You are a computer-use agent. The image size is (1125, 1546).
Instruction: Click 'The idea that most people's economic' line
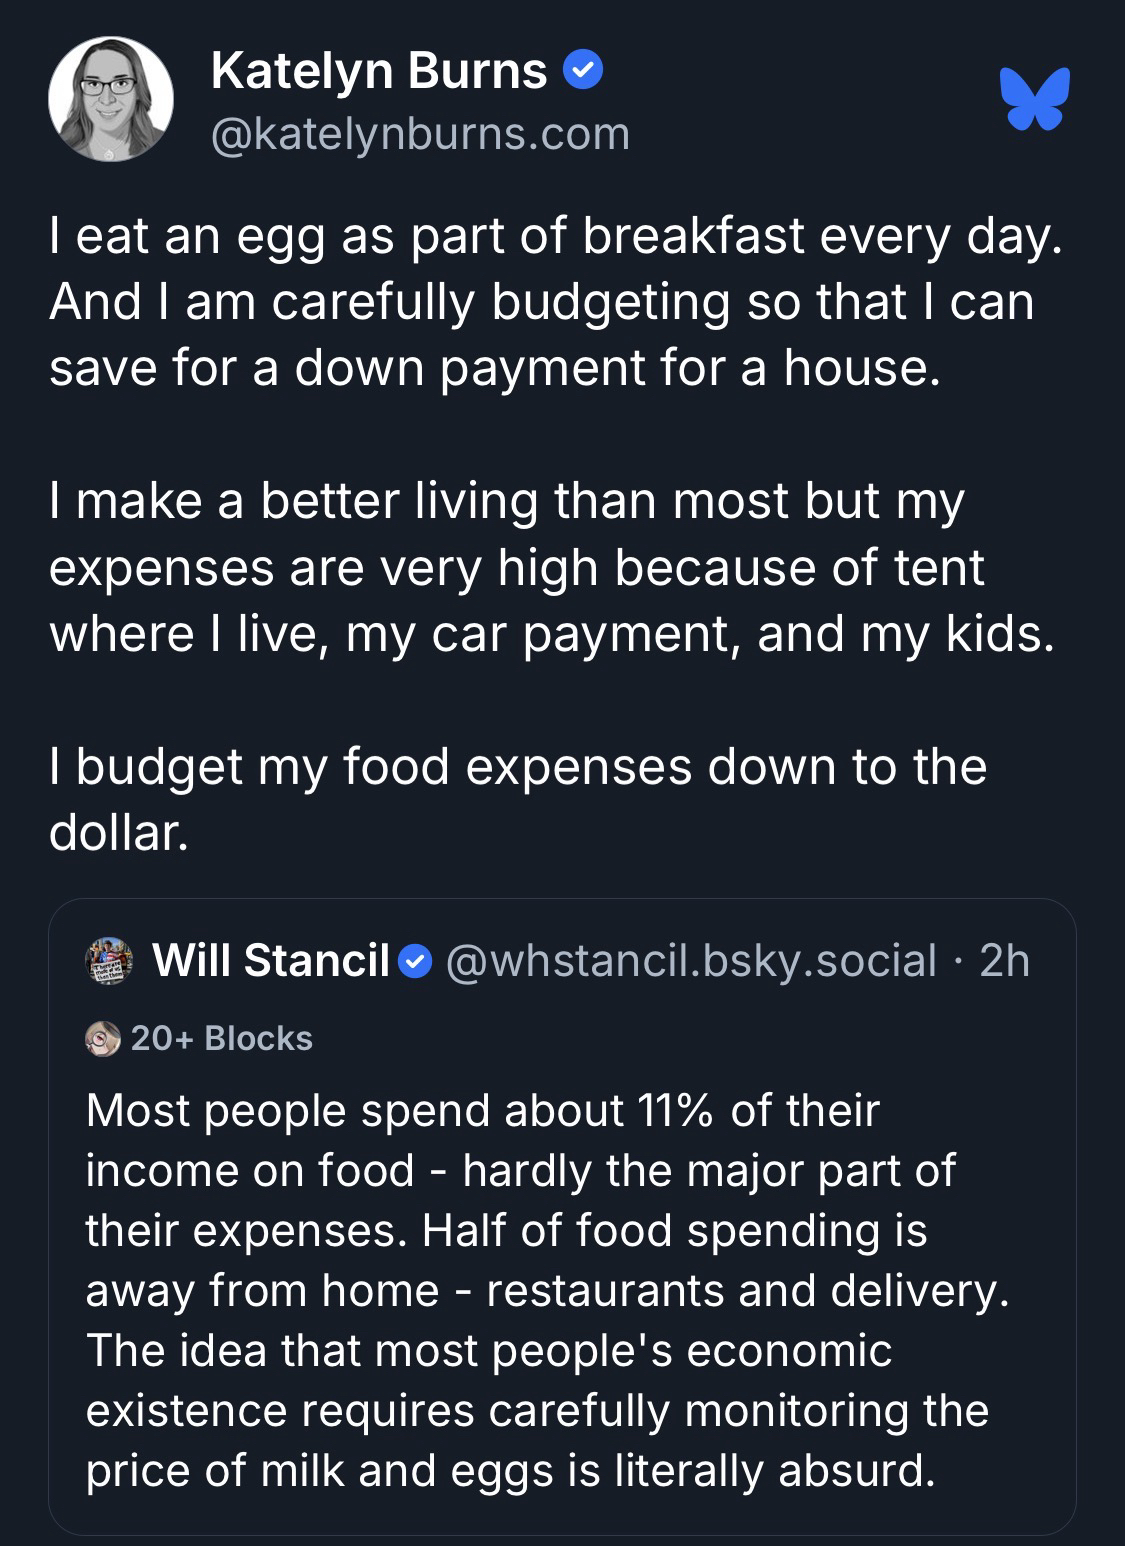click(488, 1351)
